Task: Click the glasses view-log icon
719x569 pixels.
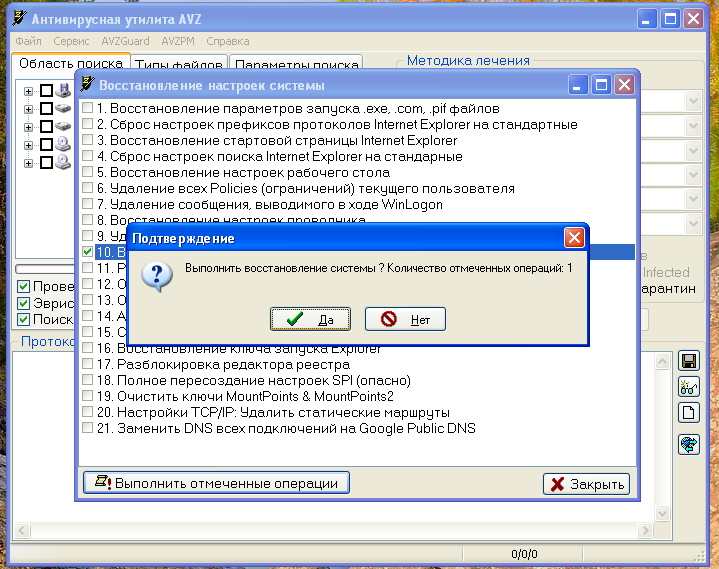Action: coord(689,387)
